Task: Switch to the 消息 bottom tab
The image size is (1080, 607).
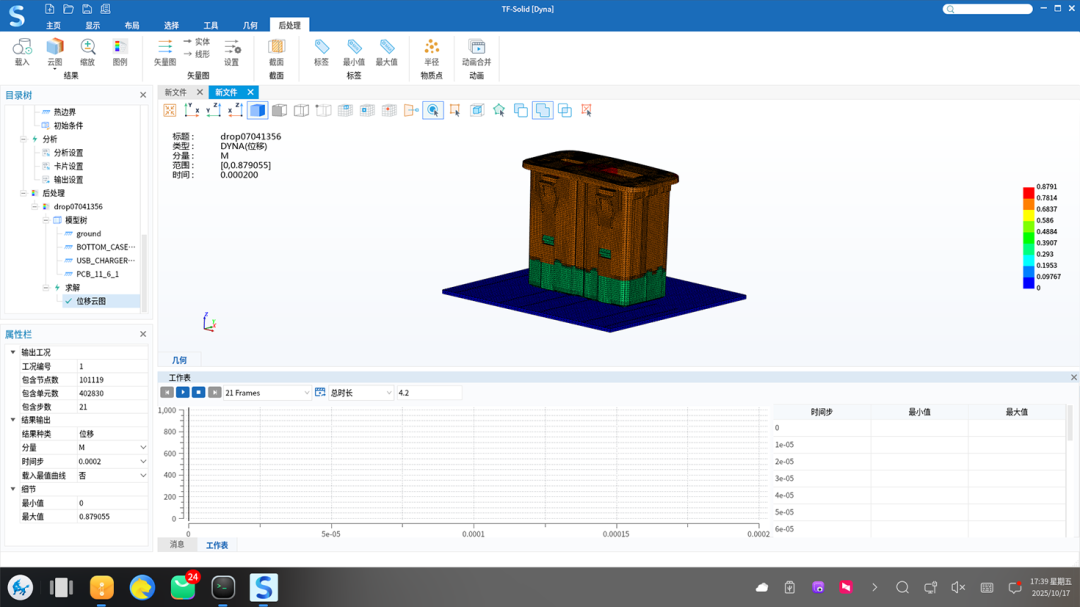Action: pos(177,545)
